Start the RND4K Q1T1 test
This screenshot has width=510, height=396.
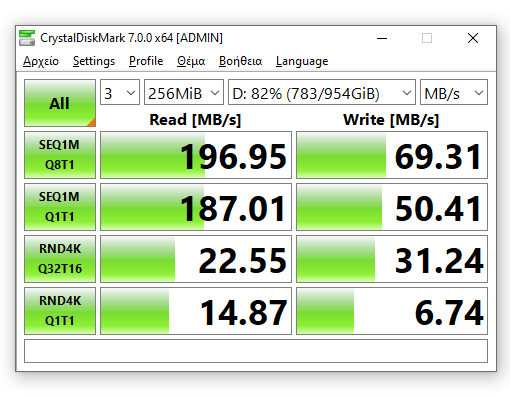coord(60,311)
